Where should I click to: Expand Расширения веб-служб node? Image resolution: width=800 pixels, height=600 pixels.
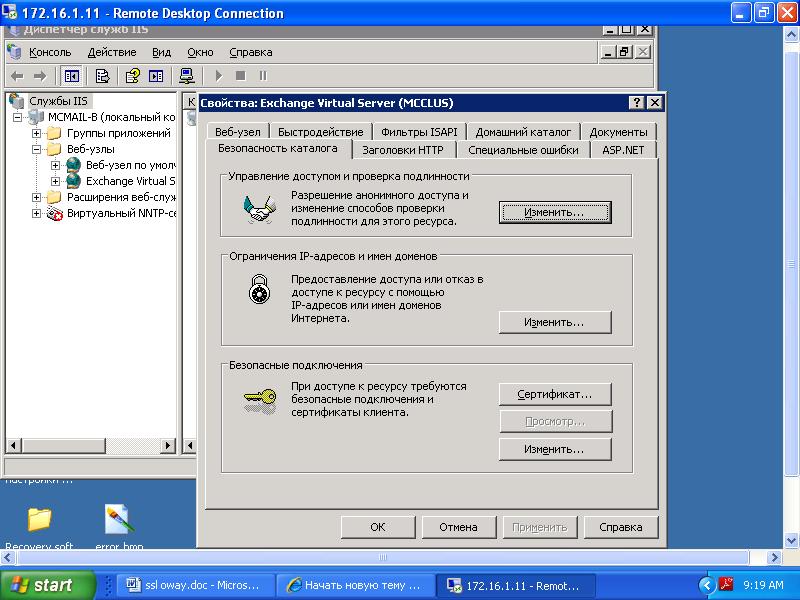coord(37,197)
